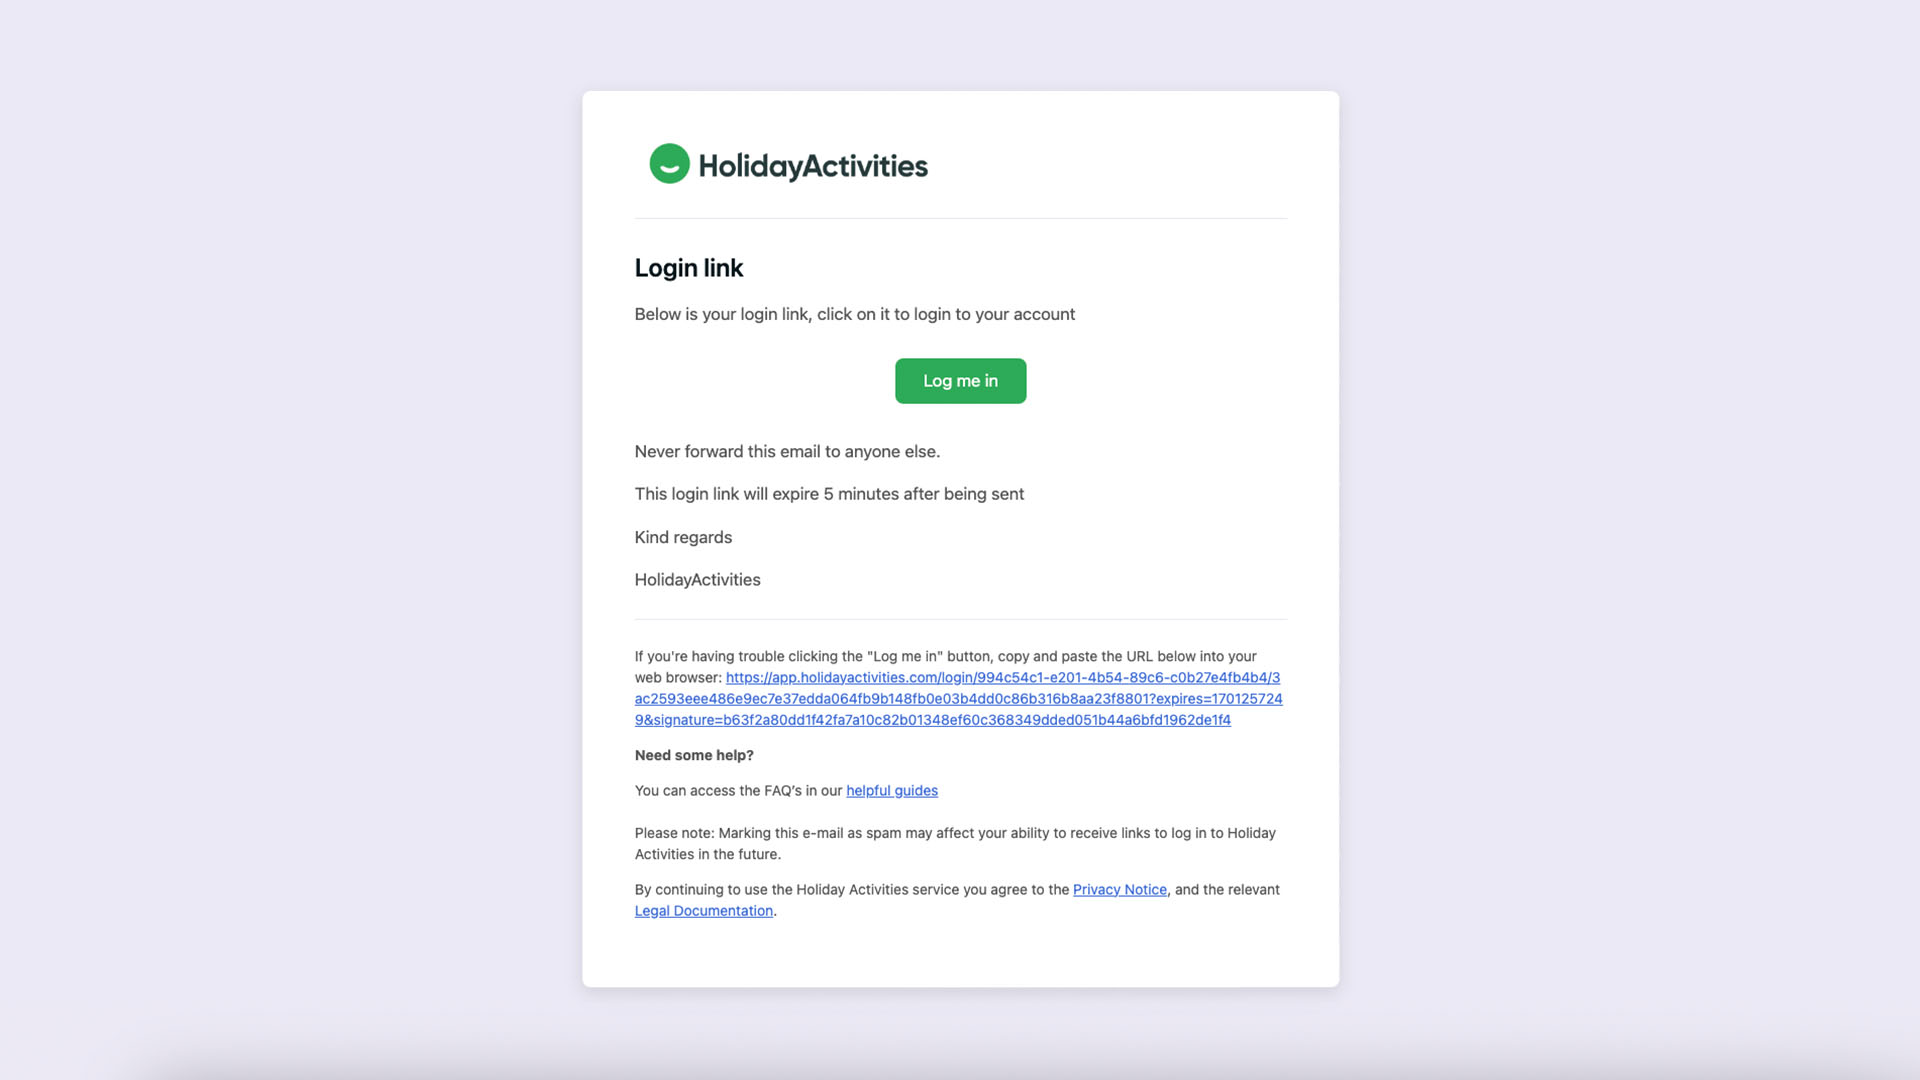Open the helpful guides link

(891, 791)
